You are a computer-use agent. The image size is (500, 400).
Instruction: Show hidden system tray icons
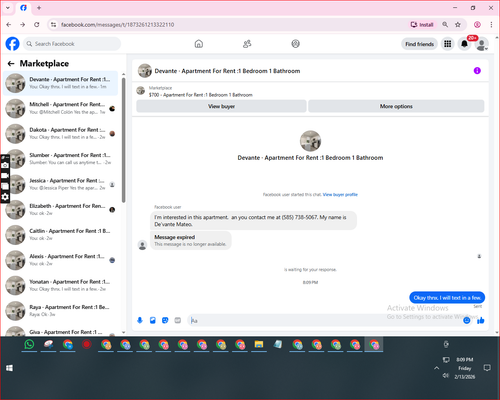[436, 368]
